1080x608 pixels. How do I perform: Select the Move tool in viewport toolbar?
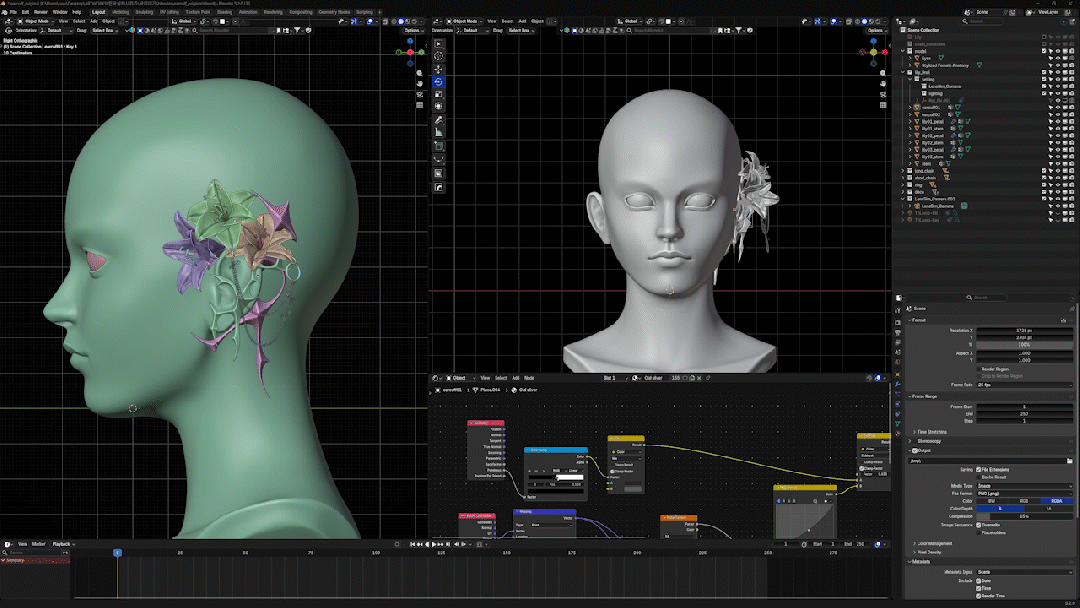[439, 69]
